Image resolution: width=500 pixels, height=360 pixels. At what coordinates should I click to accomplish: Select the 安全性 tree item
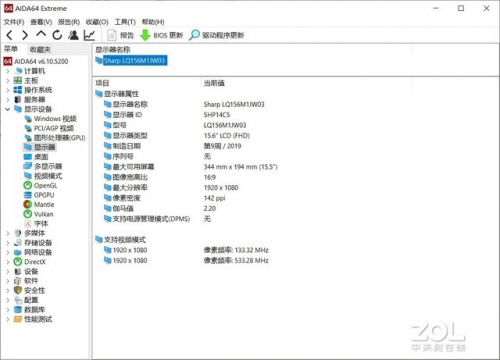pos(29,290)
